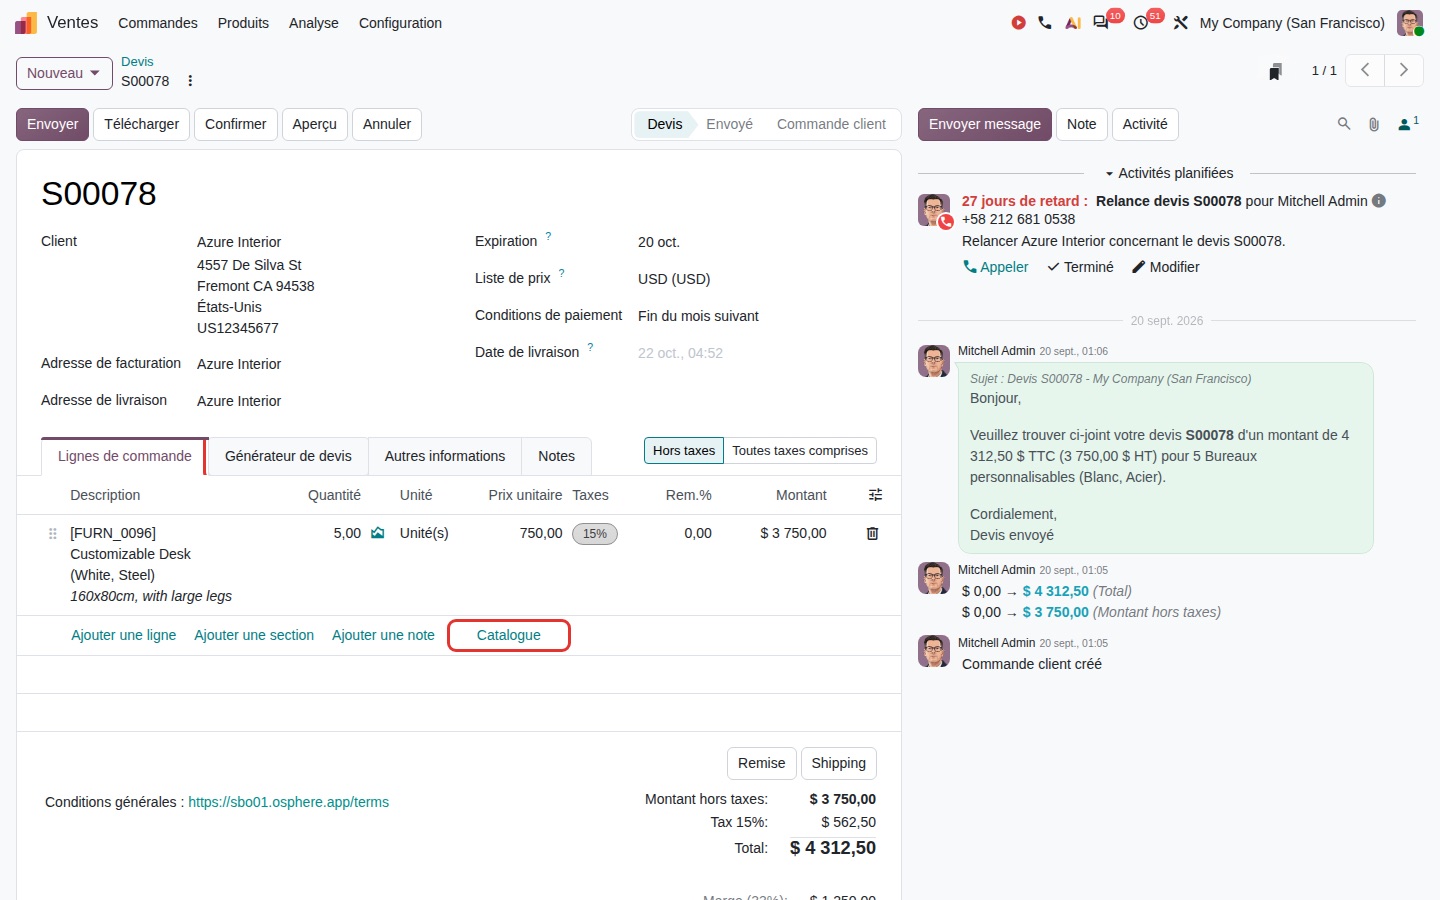Click the Envoyer button
This screenshot has height=900, width=1440.
52,124
